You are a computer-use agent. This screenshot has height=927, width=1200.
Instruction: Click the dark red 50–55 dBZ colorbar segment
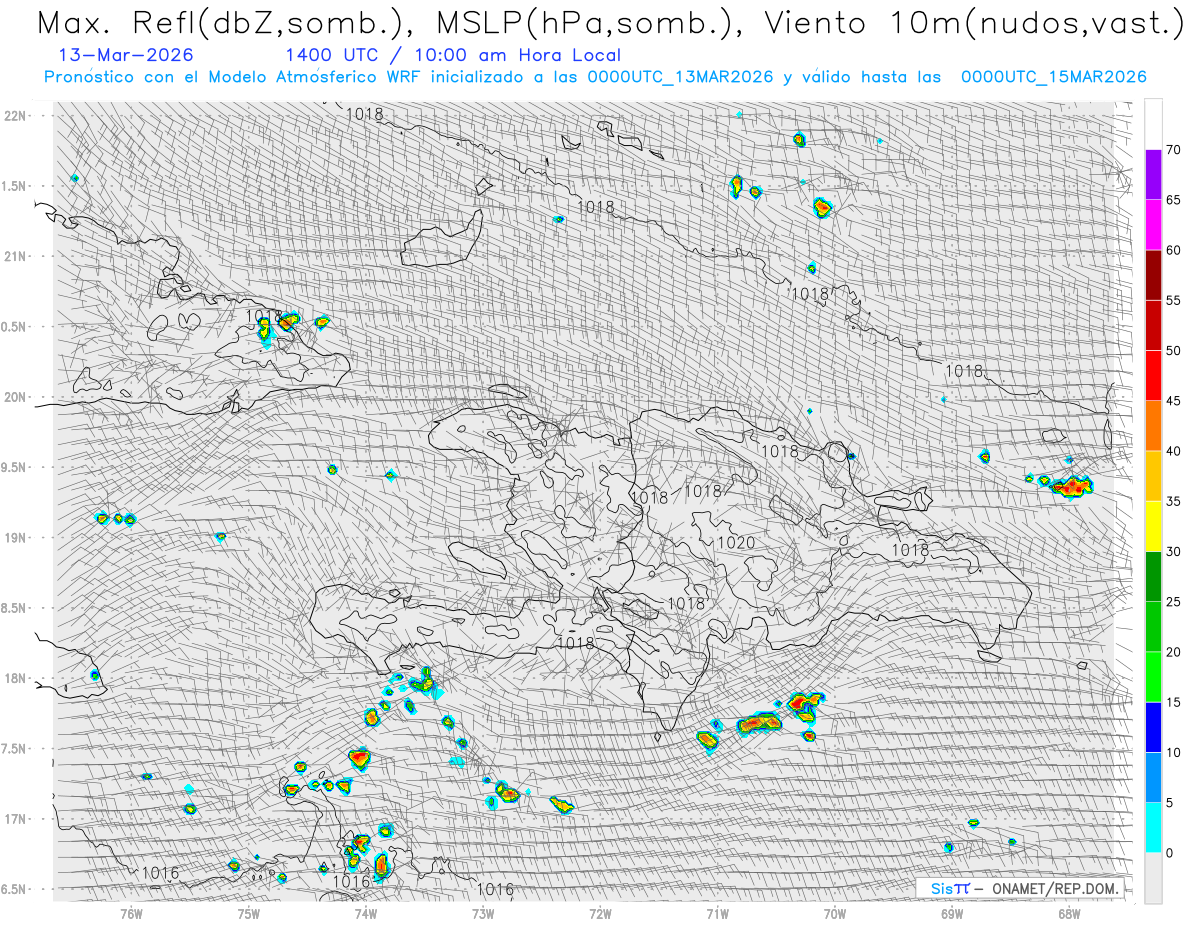[1153, 325]
